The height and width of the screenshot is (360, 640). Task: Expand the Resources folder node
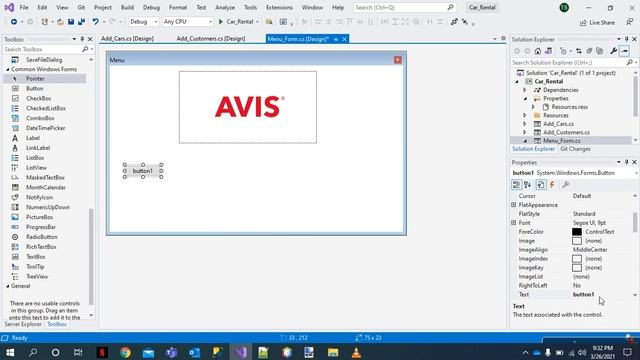pos(525,116)
